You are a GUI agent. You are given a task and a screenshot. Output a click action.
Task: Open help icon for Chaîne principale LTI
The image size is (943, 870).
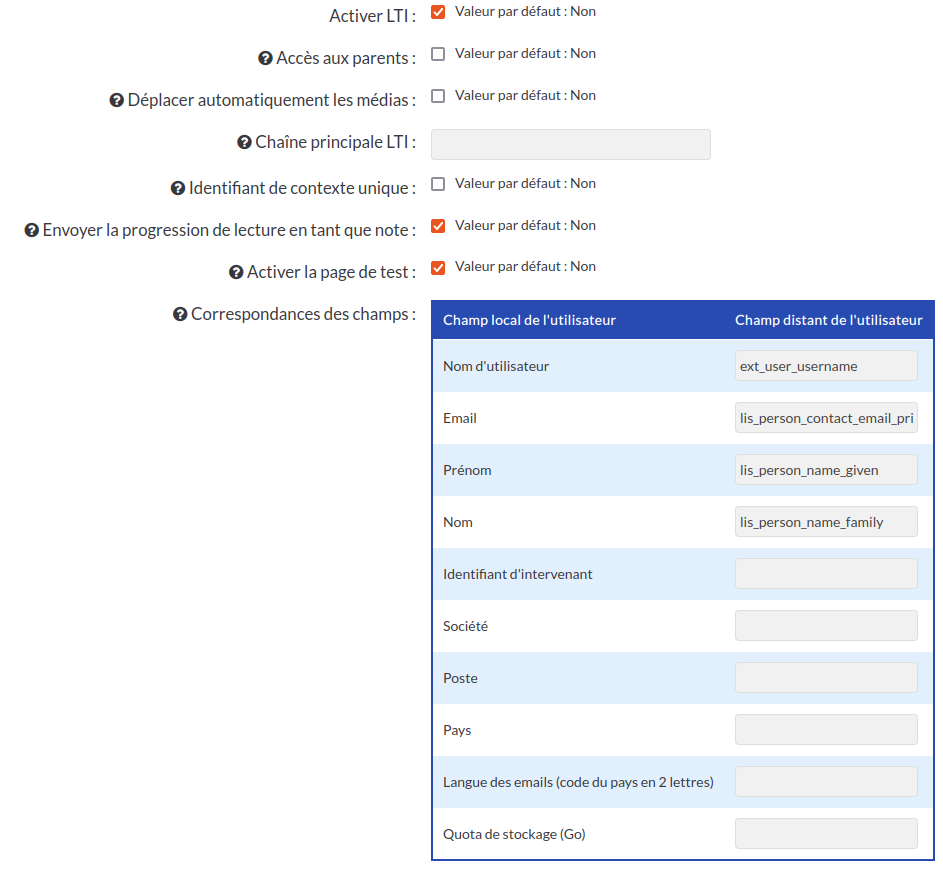244,142
